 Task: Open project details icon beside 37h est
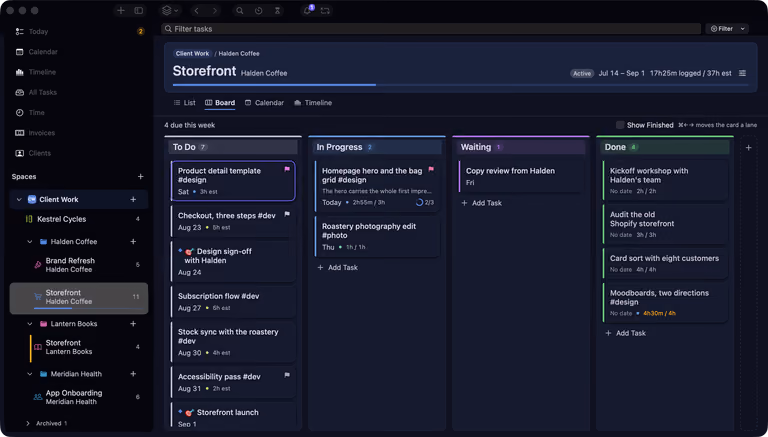[x=743, y=73]
